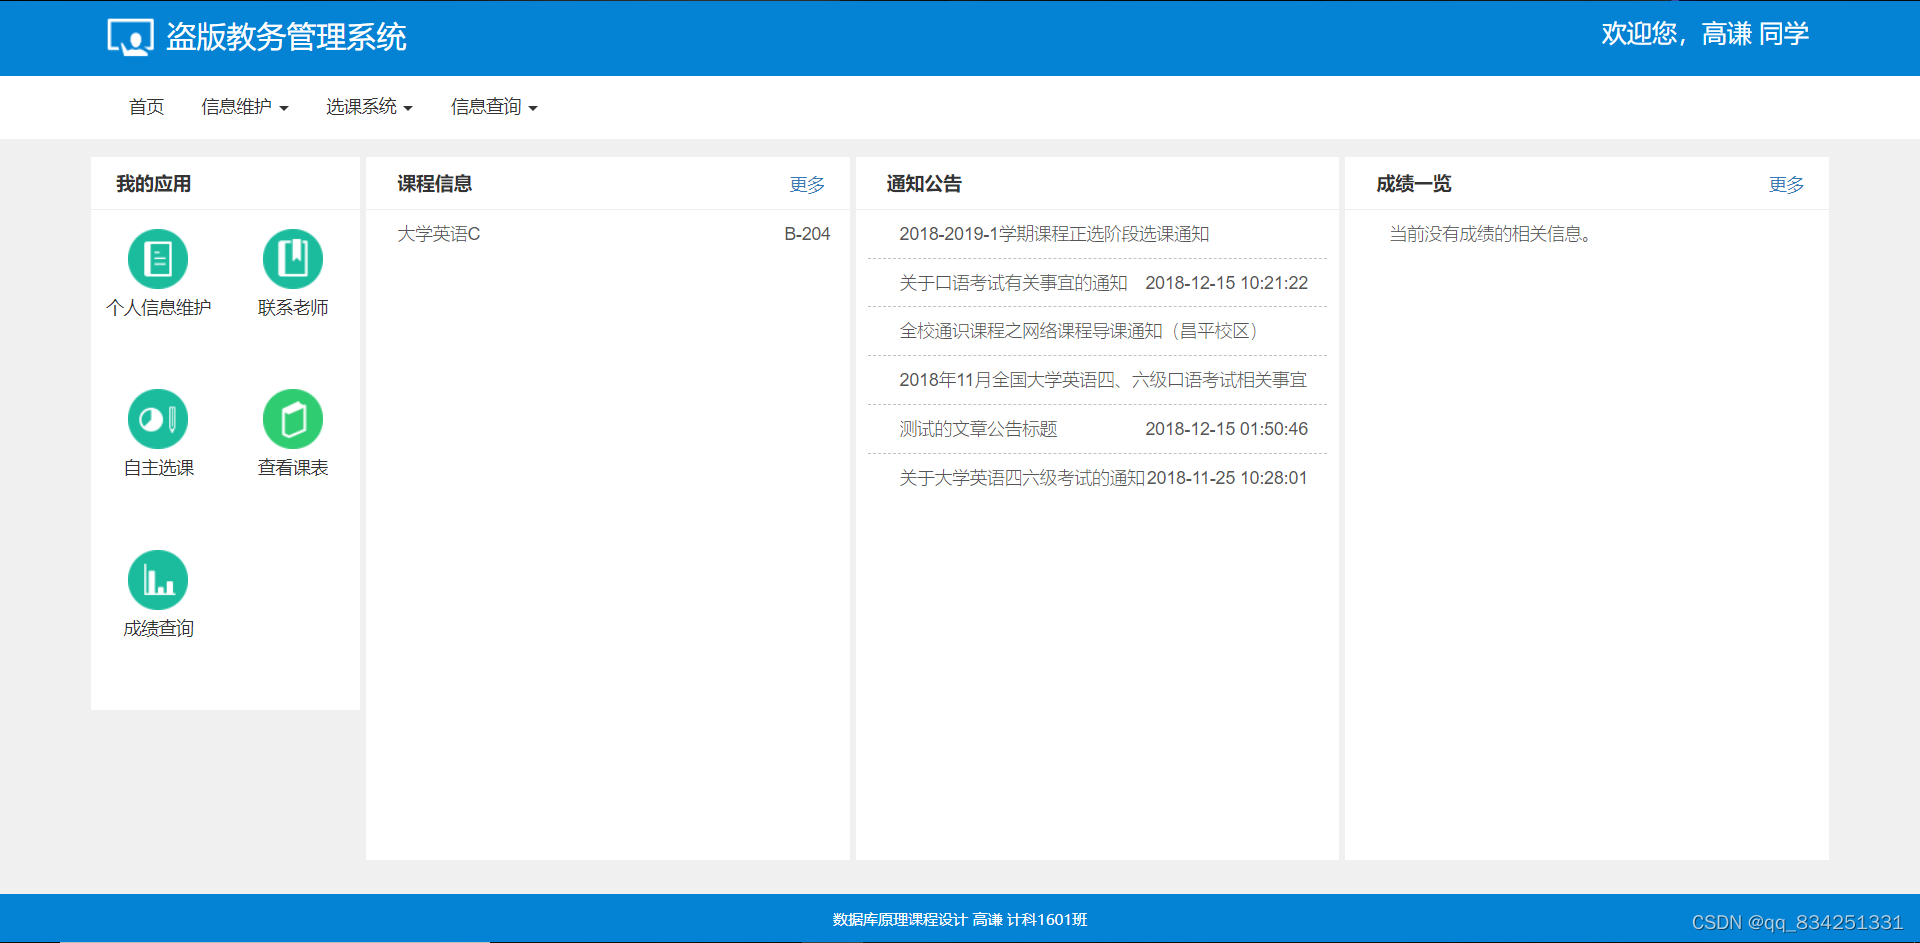Click timestamp 2018-11-25 10:28:01
Image resolution: width=1920 pixels, height=943 pixels.
click(1227, 478)
